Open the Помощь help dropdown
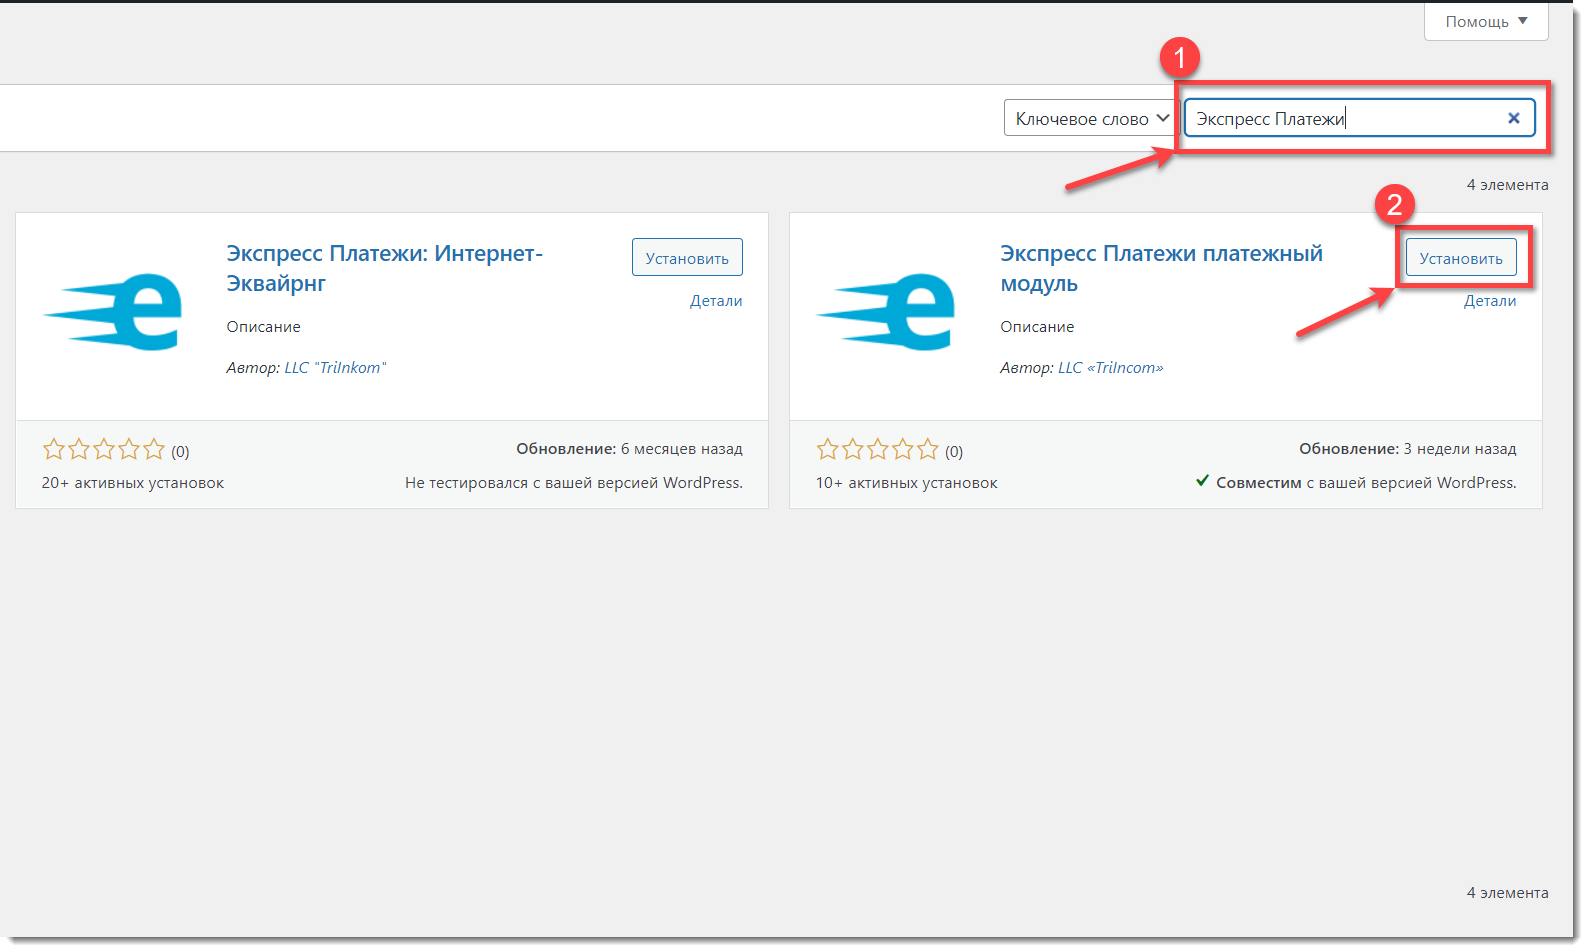 pyautogui.click(x=1485, y=21)
